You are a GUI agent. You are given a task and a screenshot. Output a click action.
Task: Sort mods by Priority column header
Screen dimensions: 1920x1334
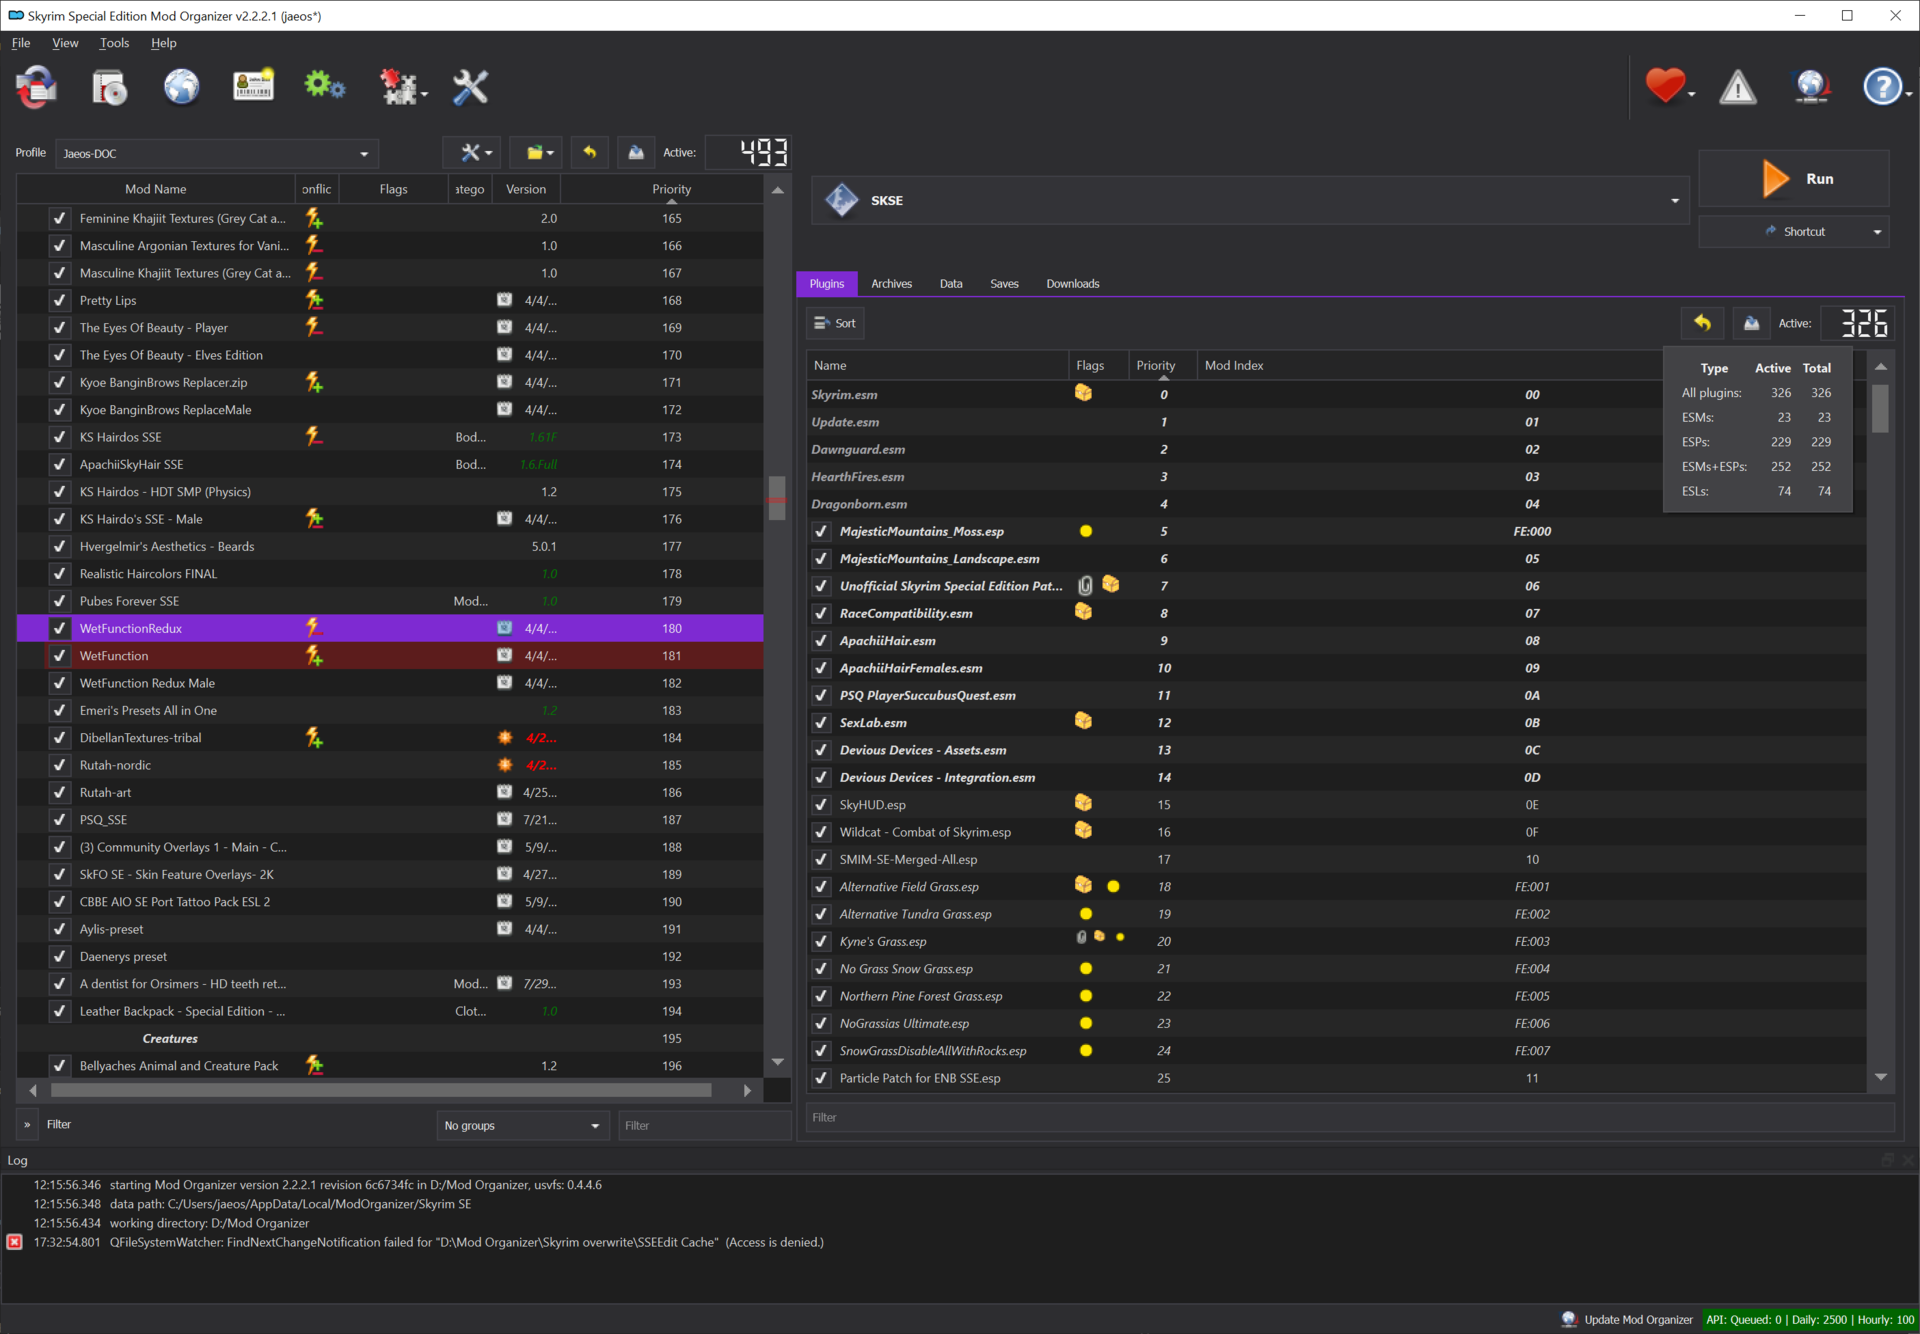pyautogui.click(x=671, y=189)
